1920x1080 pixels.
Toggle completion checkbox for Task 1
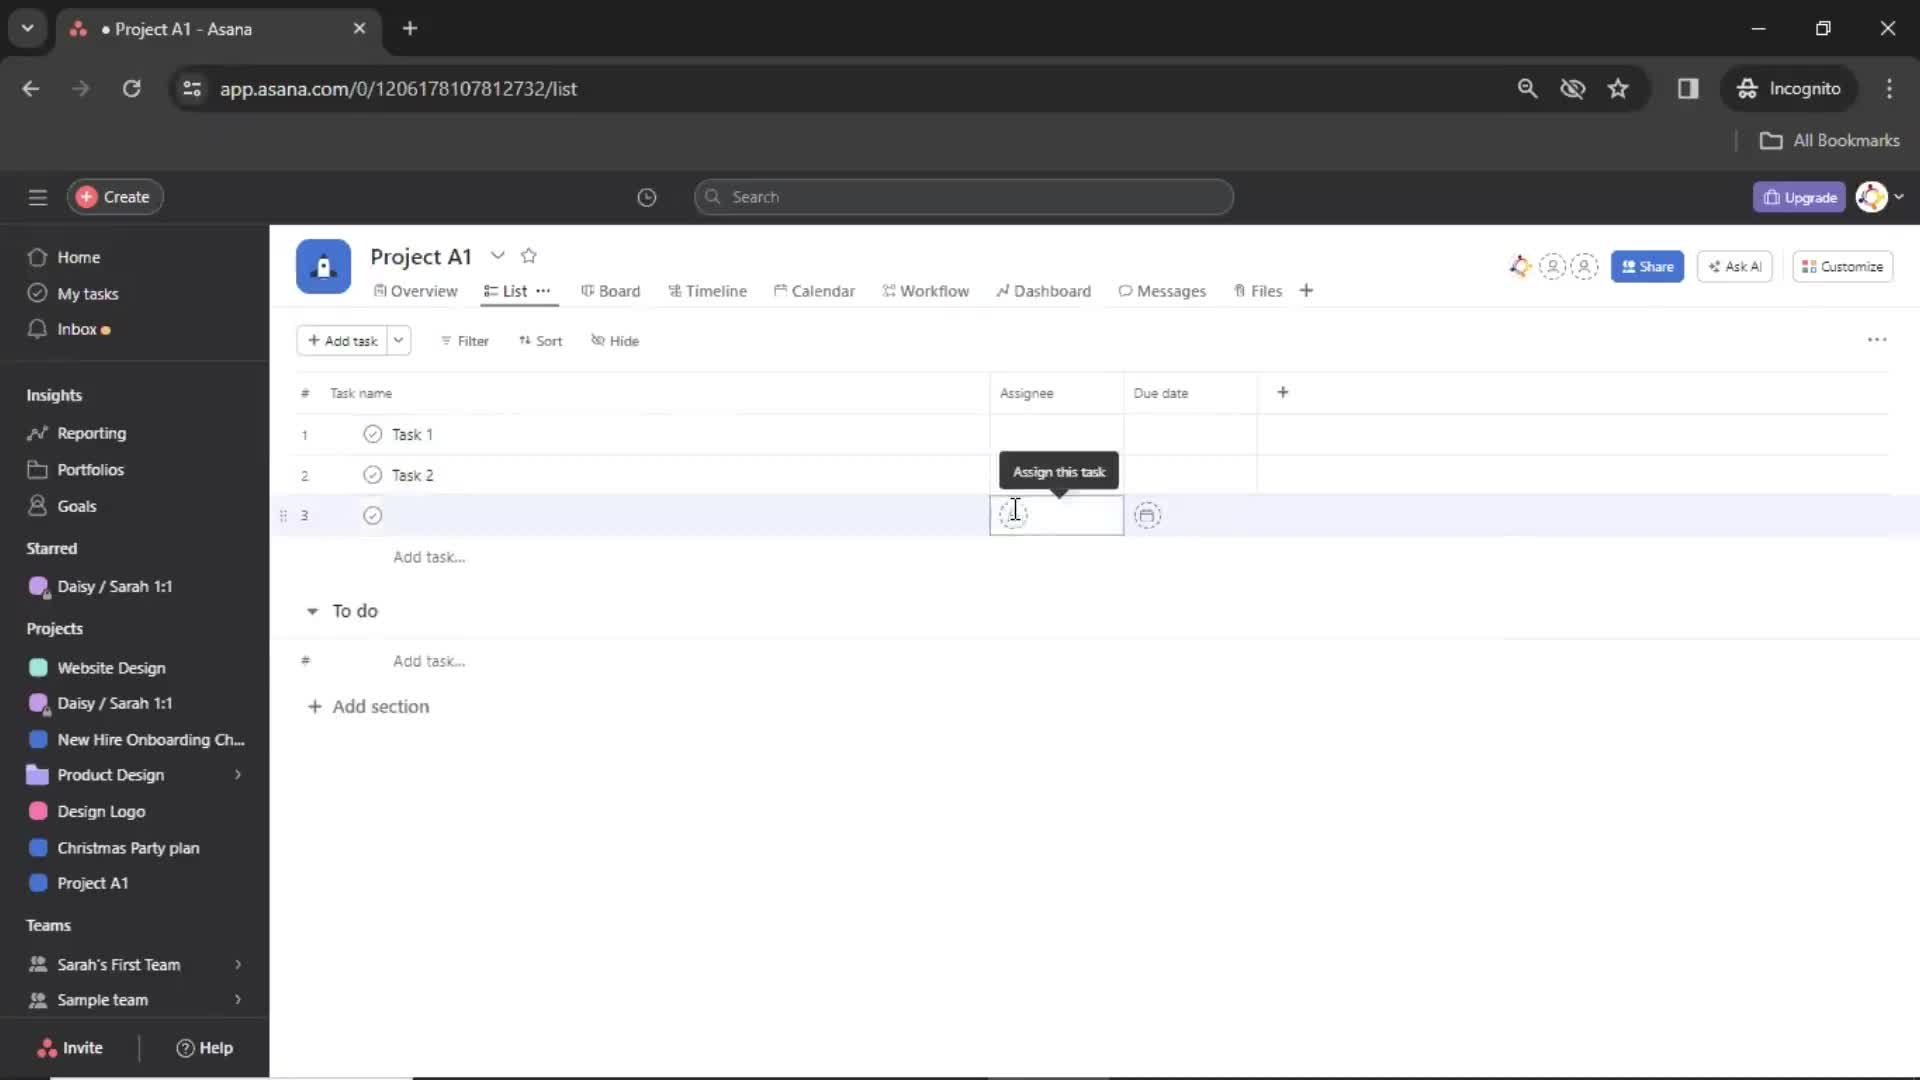(x=372, y=434)
